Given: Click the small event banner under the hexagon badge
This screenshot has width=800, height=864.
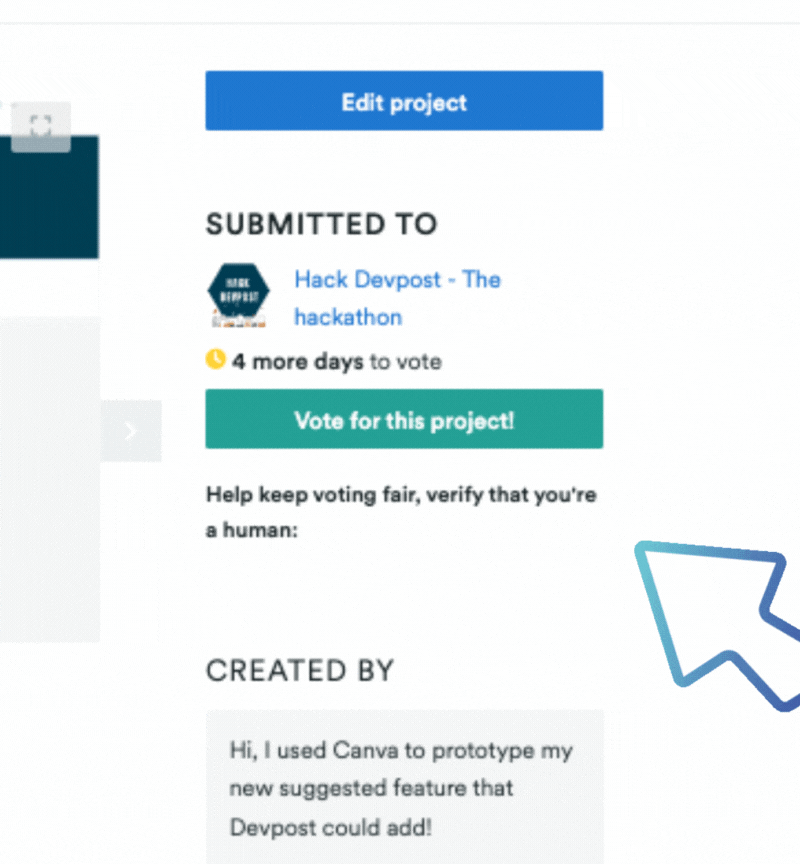Looking at the screenshot, I should pos(238,323).
